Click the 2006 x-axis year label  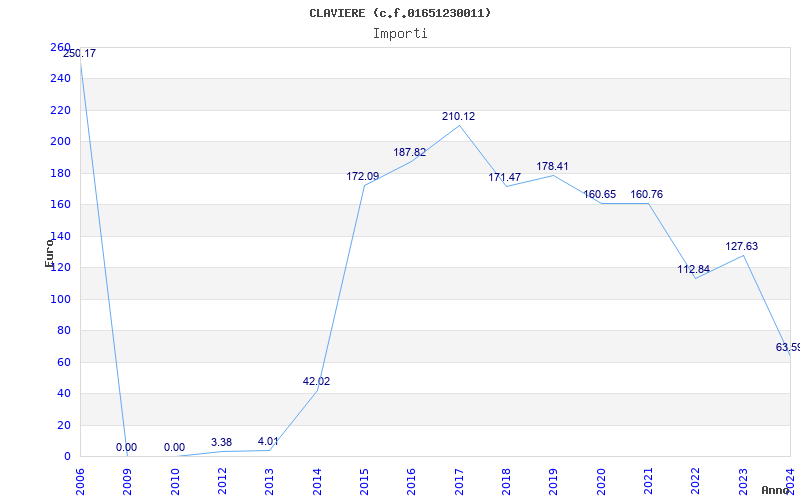(80, 481)
